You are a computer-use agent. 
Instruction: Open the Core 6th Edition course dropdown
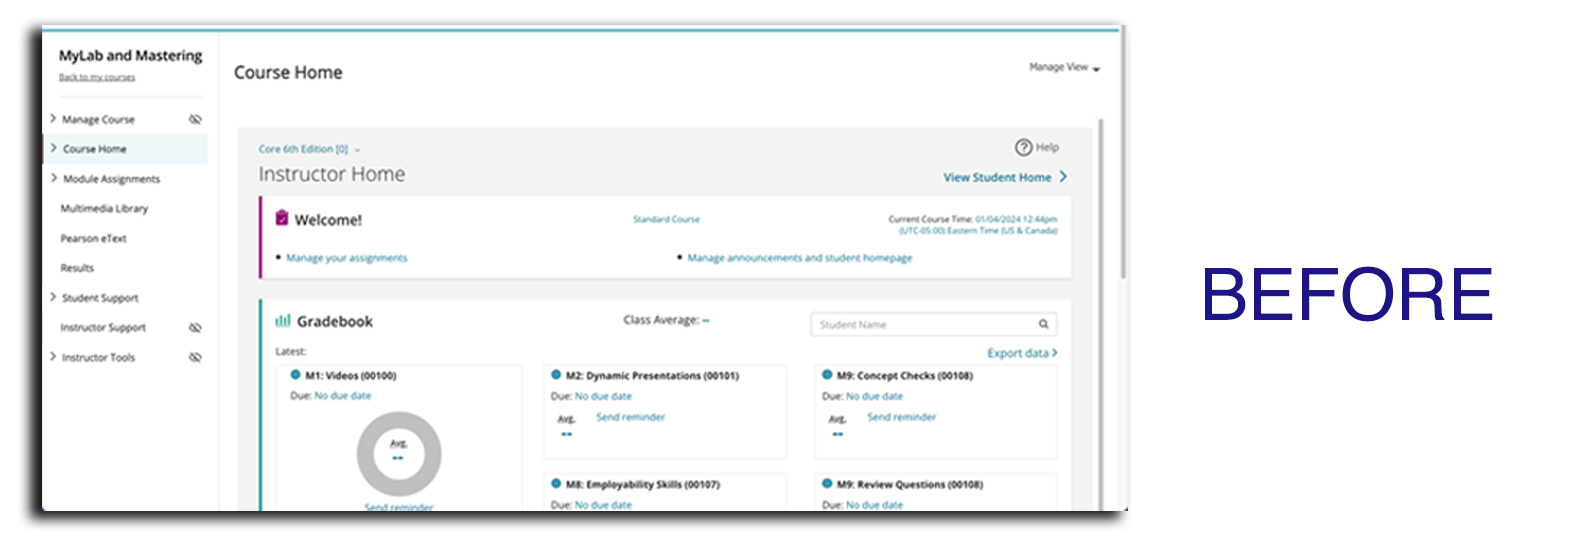pyautogui.click(x=309, y=149)
